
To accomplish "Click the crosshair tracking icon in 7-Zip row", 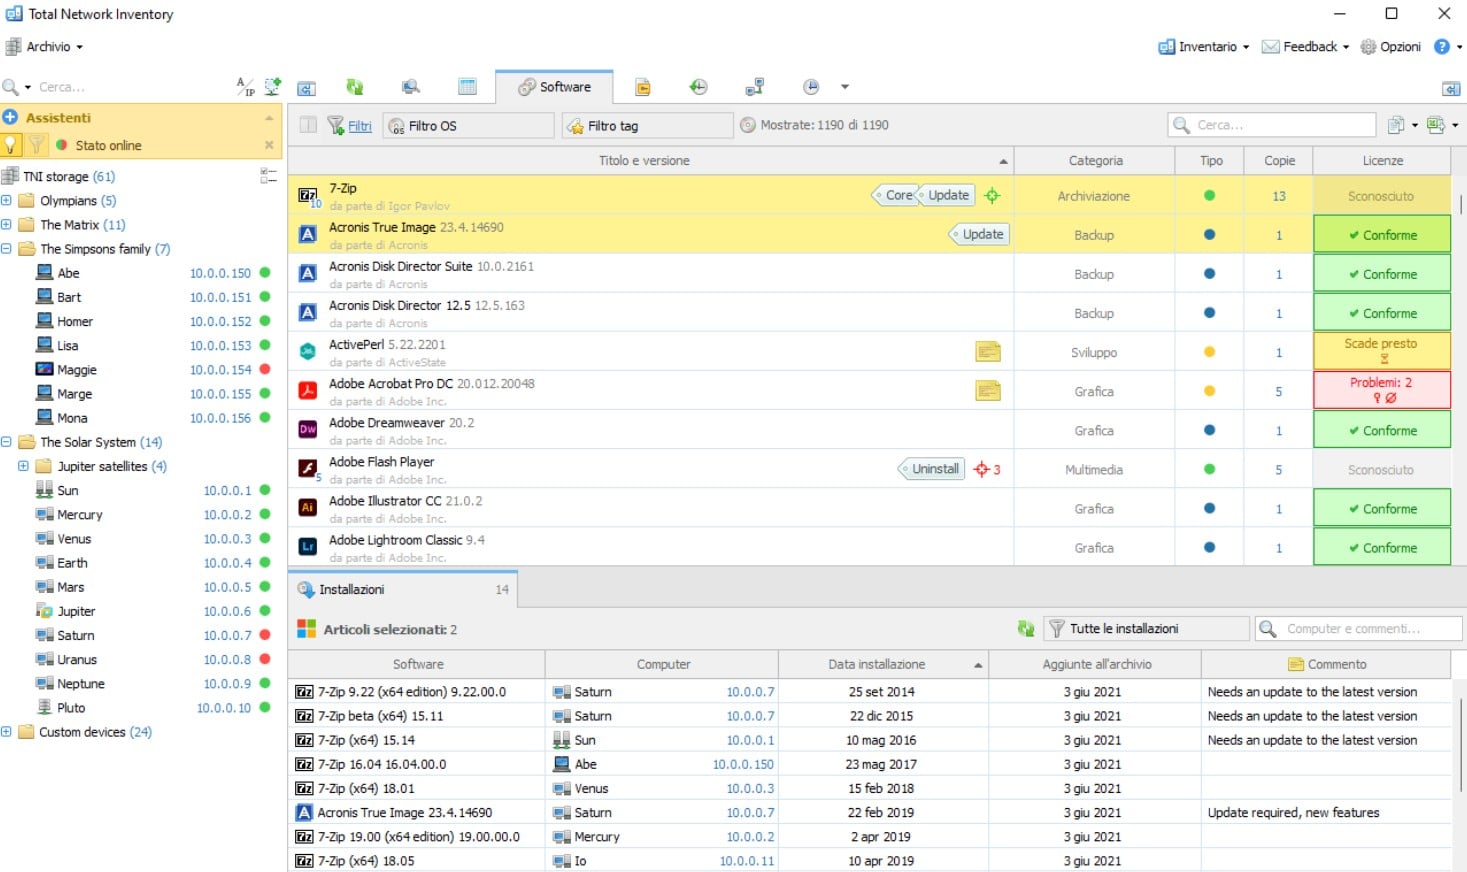I will pyautogui.click(x=992, y=196).
